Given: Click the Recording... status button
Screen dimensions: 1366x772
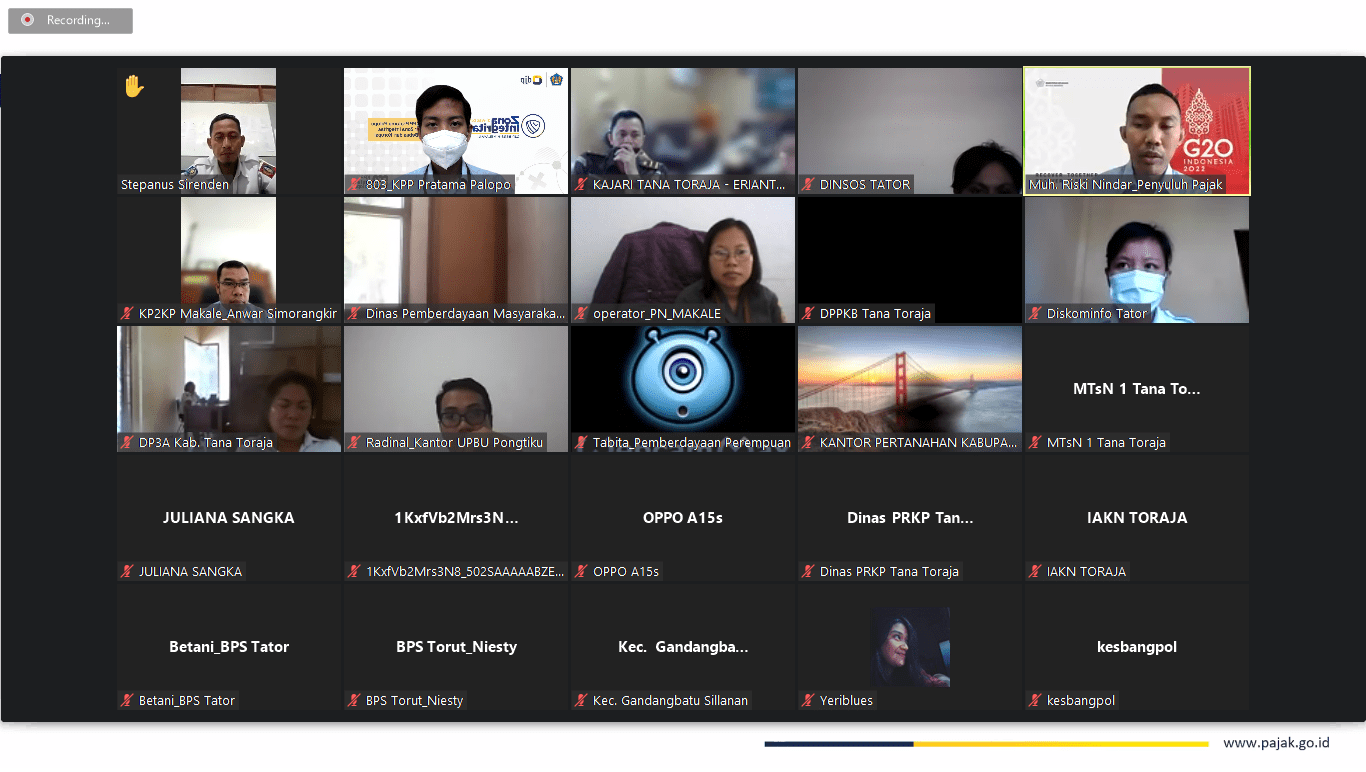Looking at the screenshot, I should pyautogui.click(x=70, y=20).
